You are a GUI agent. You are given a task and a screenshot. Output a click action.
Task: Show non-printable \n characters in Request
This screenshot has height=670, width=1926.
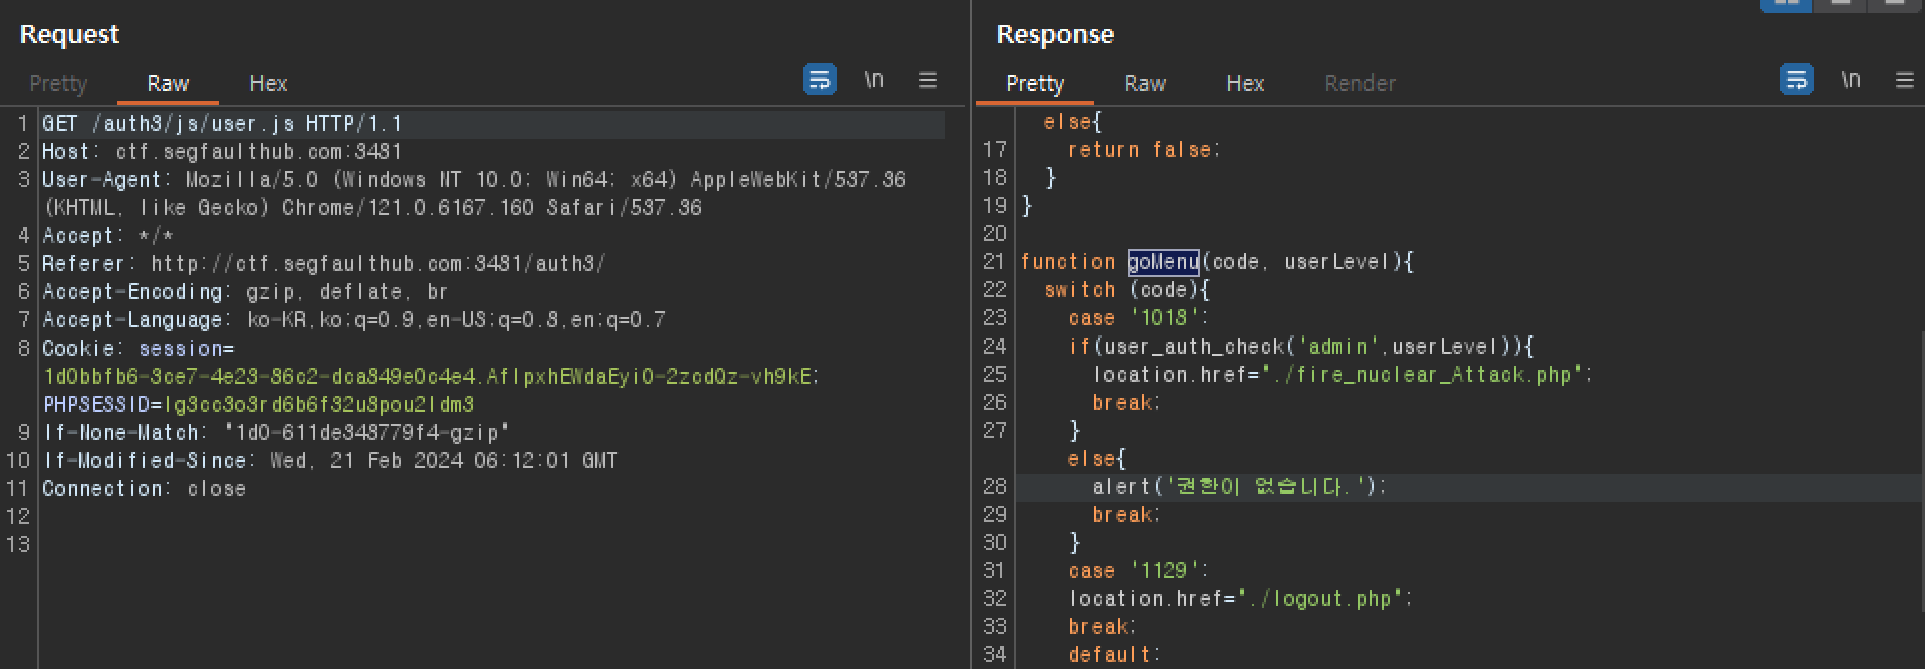coord(874,79)
